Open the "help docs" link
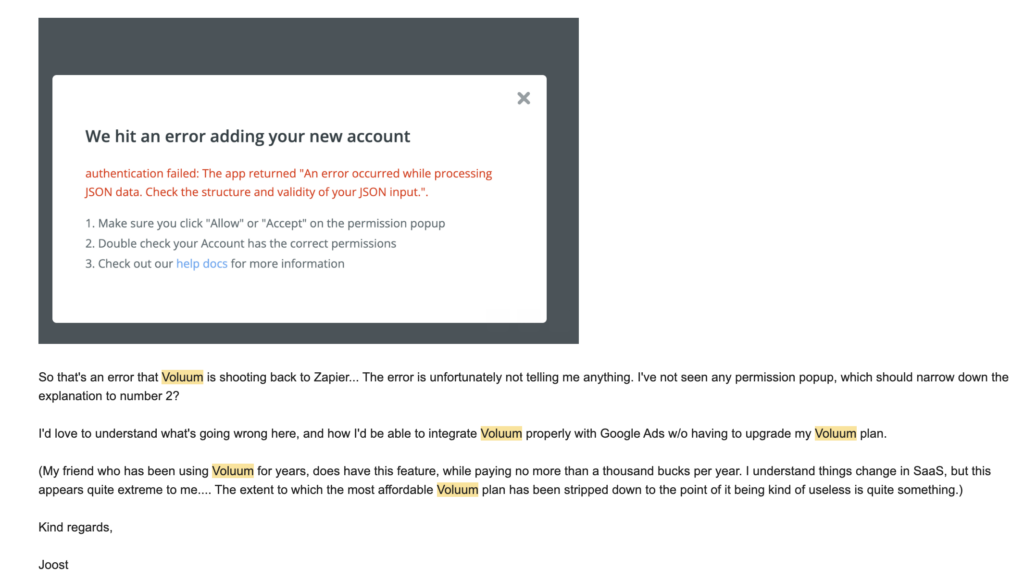The width and height of the screenshot is (1024, 581). (202, 264)
